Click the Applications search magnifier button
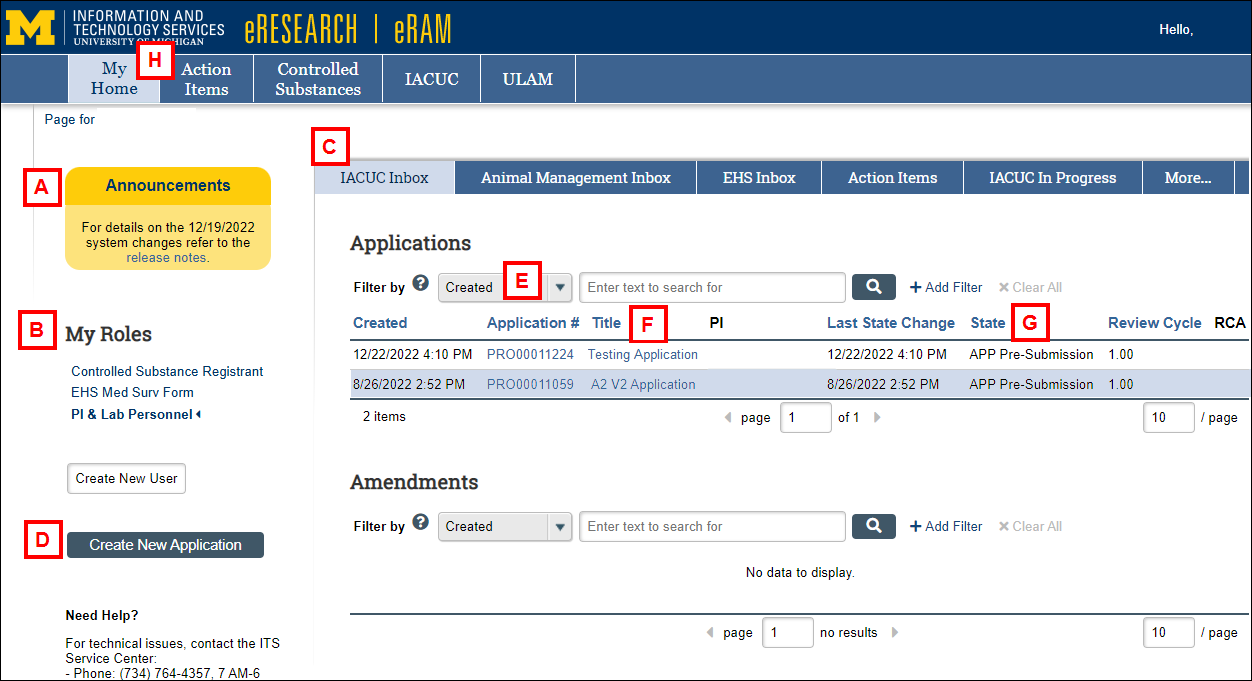 pos(873,287)
